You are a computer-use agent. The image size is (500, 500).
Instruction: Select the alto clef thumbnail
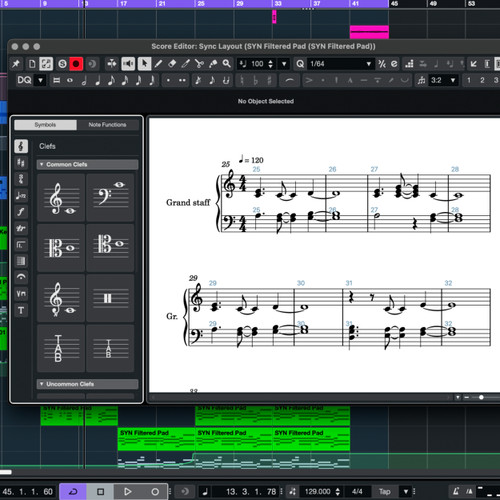[61, 248]
